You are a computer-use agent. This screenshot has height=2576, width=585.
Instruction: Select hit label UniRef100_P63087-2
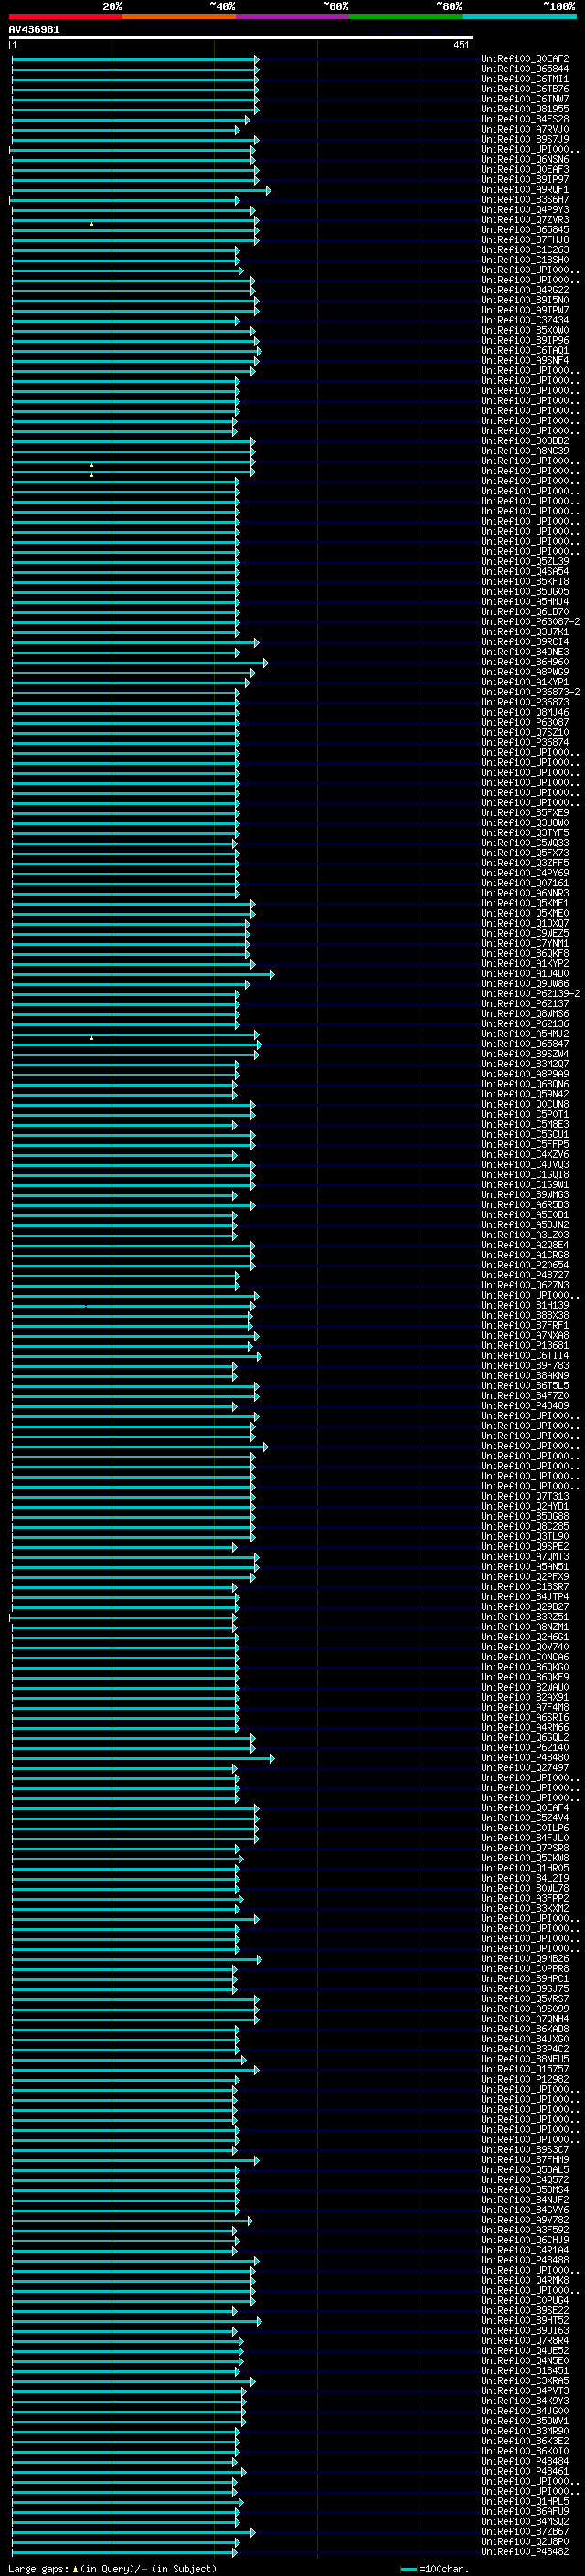click(x=530, y=622)
